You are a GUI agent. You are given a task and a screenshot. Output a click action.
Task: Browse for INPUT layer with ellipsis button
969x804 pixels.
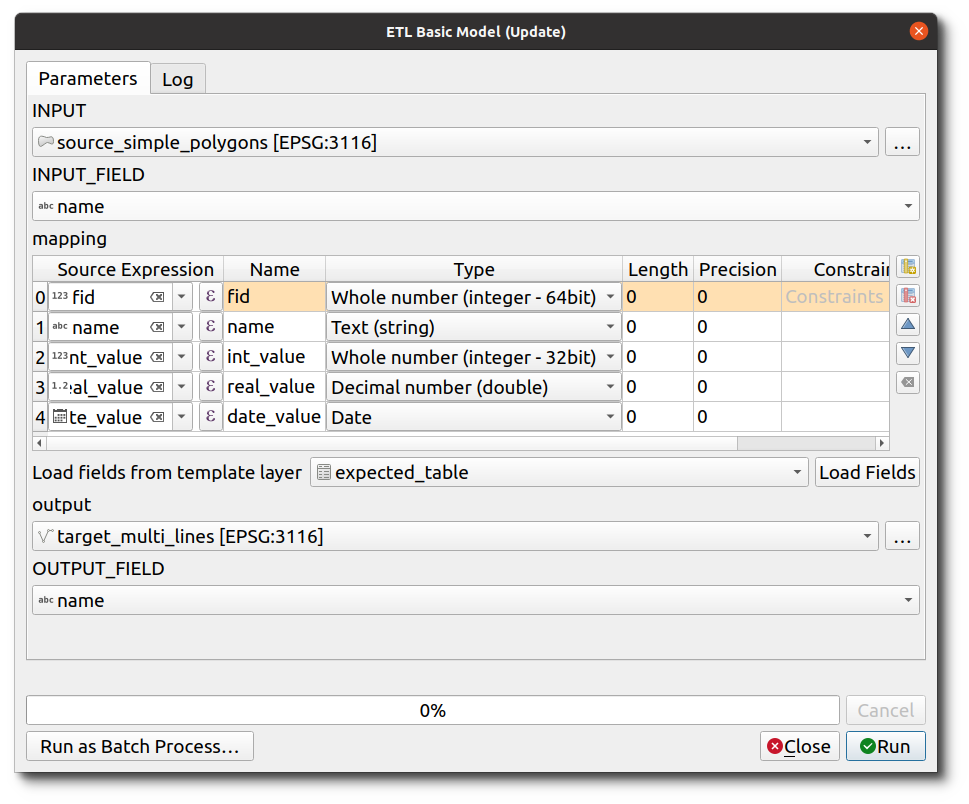point(902,143)
